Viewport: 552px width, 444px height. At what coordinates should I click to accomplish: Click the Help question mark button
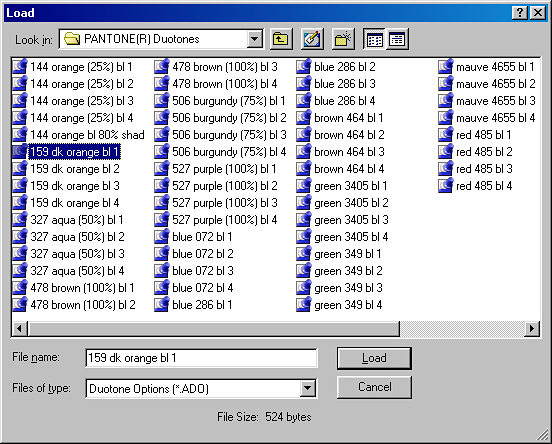[520, 13]
